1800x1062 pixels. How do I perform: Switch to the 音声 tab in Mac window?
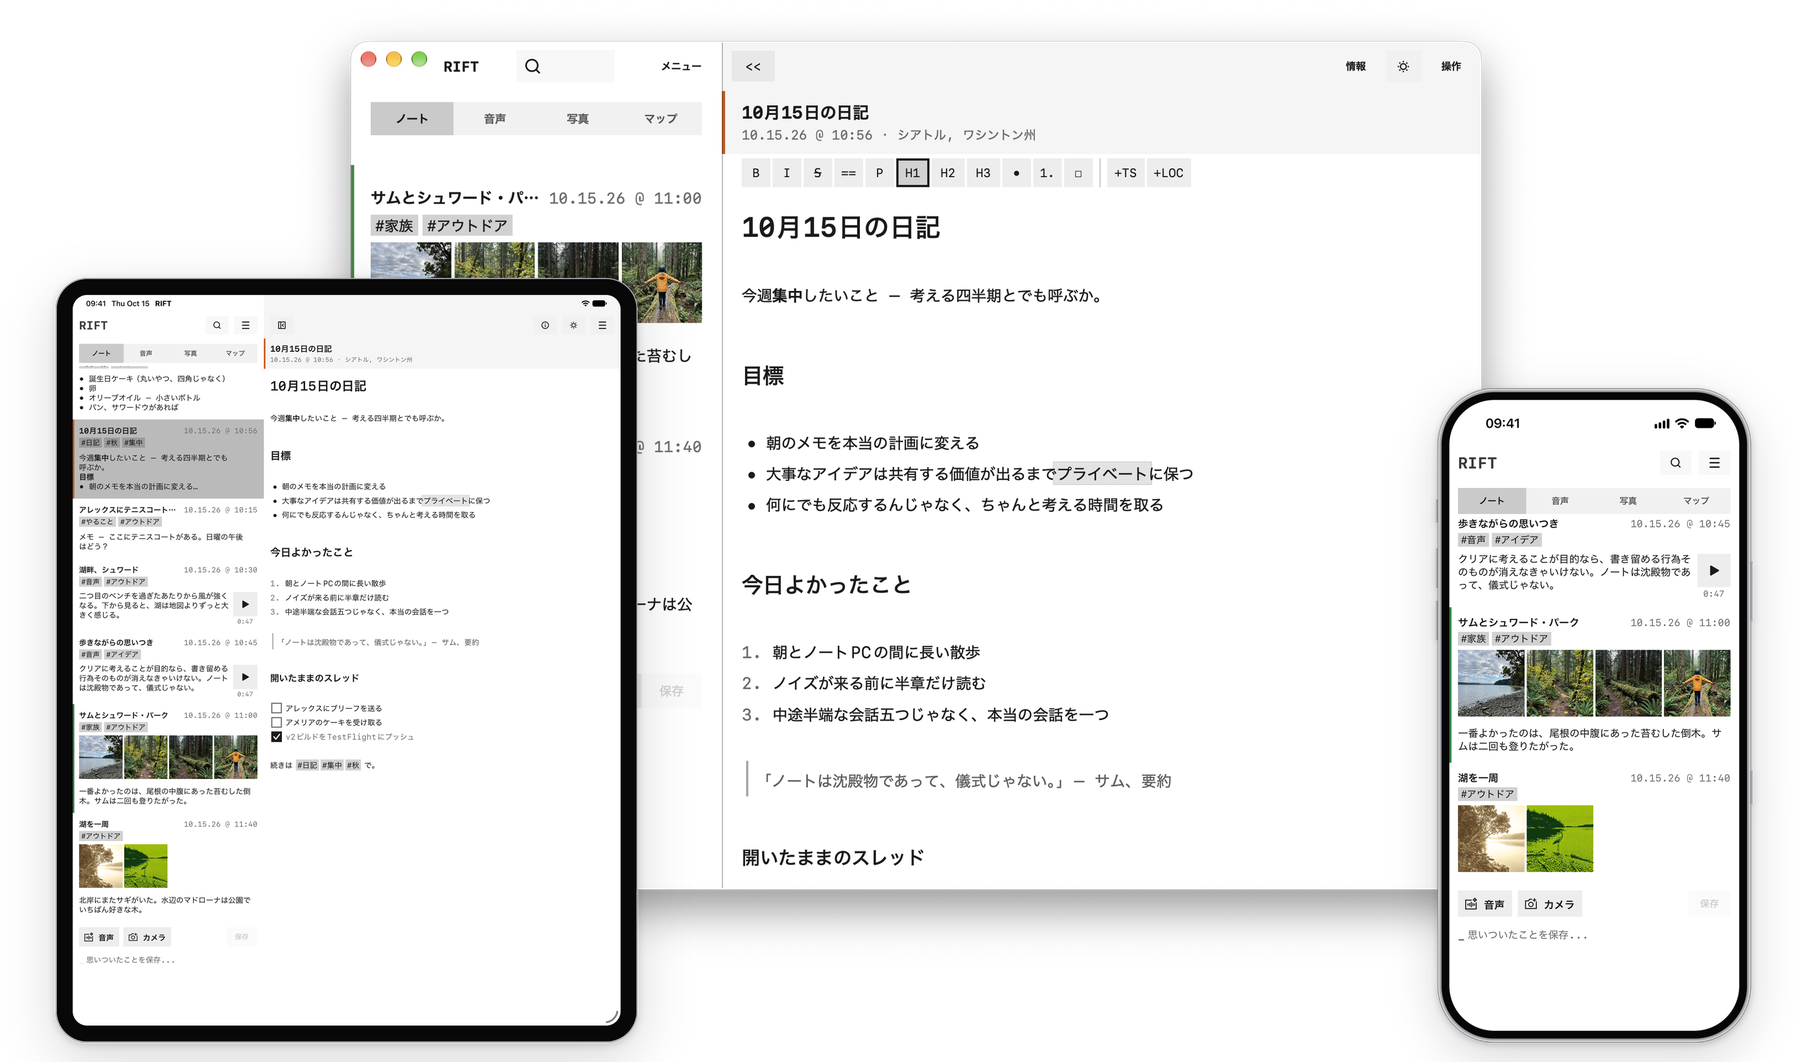(495, 118)
